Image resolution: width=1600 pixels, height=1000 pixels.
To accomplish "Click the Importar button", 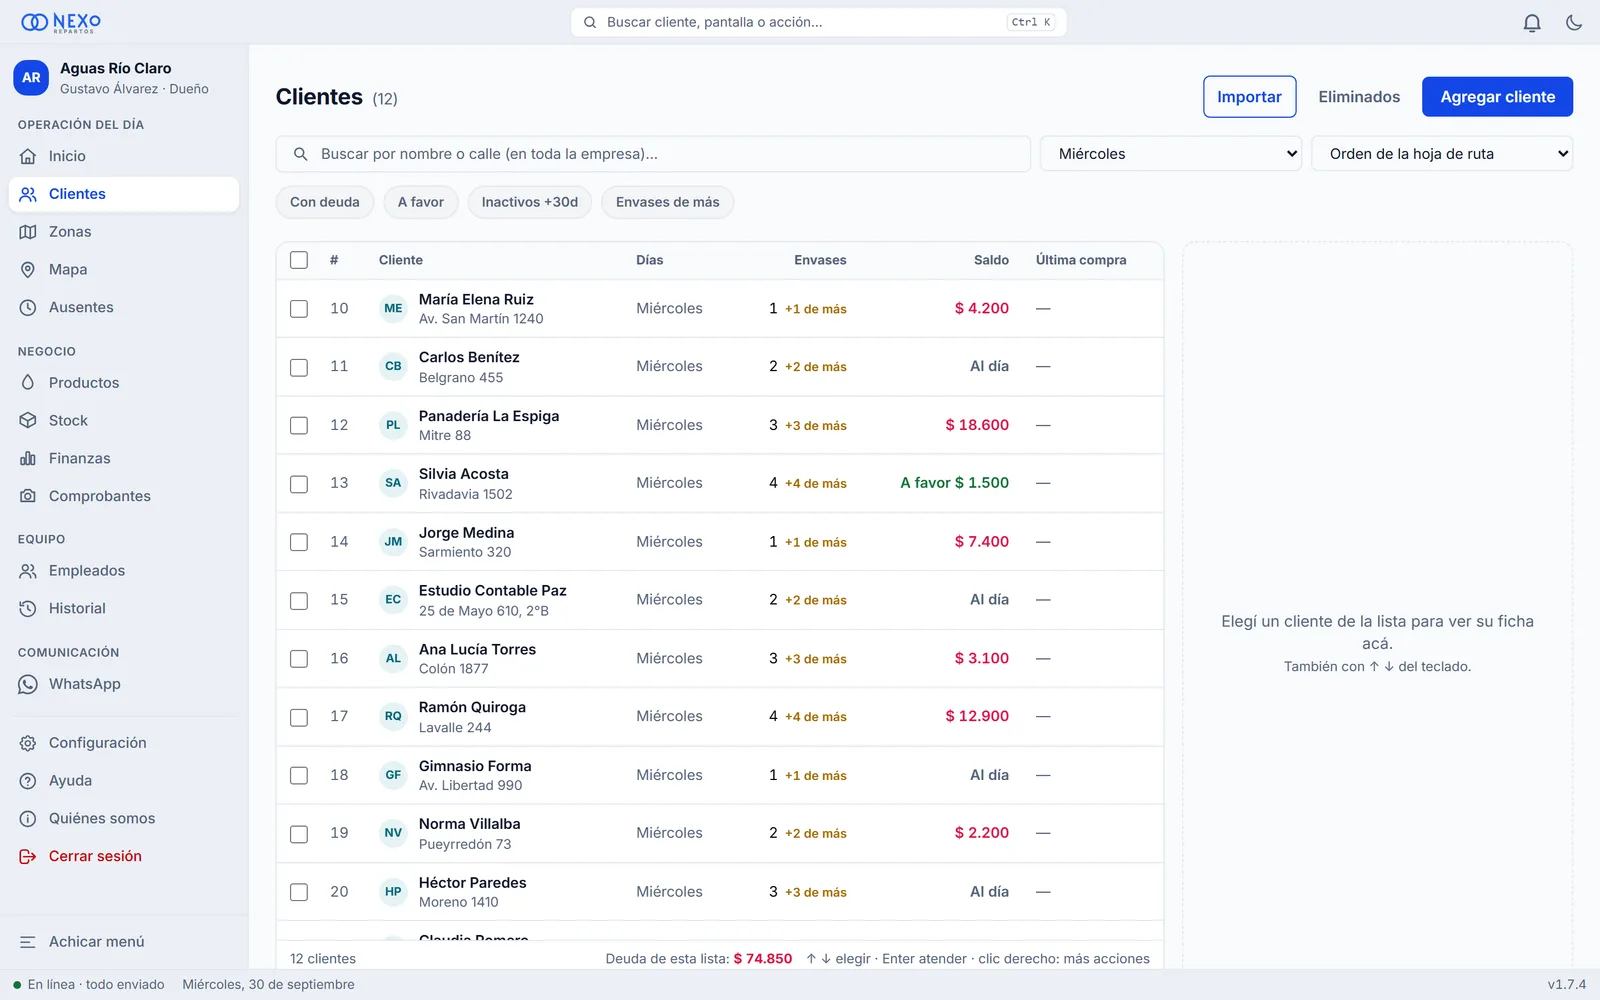I will 1249,97.
